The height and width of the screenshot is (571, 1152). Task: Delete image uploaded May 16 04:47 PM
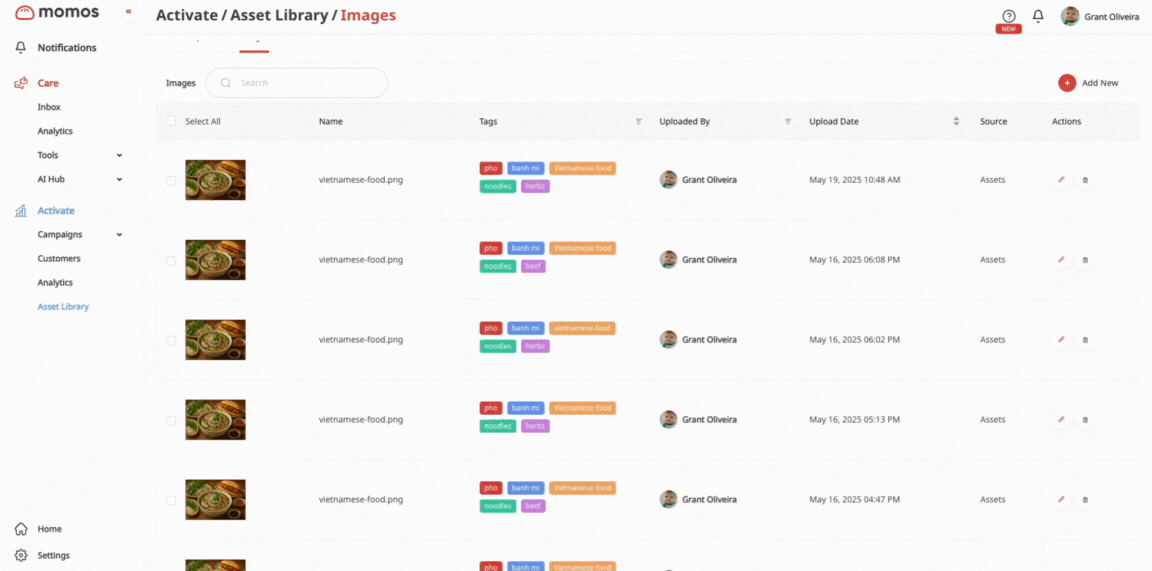pos(1085,500)
